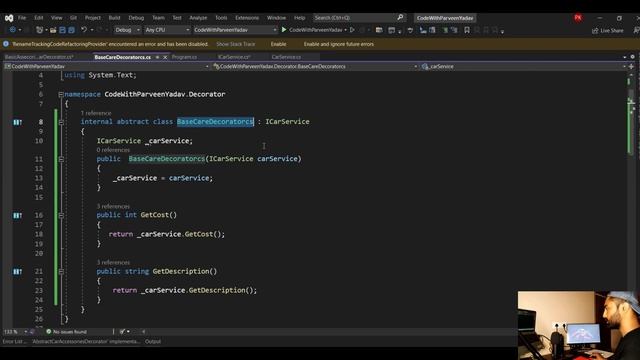Open the View menu

tap(56, 18)
